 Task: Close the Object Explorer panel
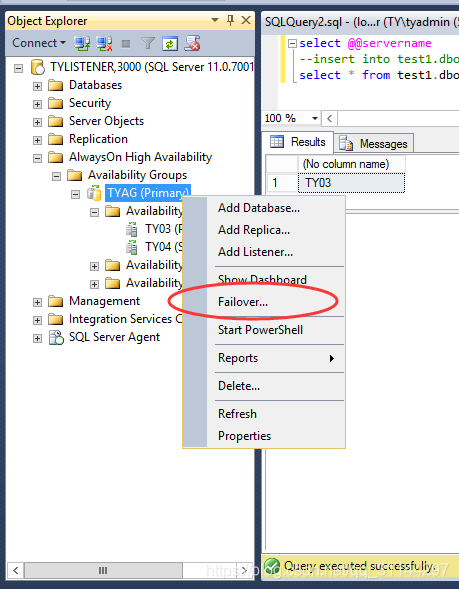[246, 20]
